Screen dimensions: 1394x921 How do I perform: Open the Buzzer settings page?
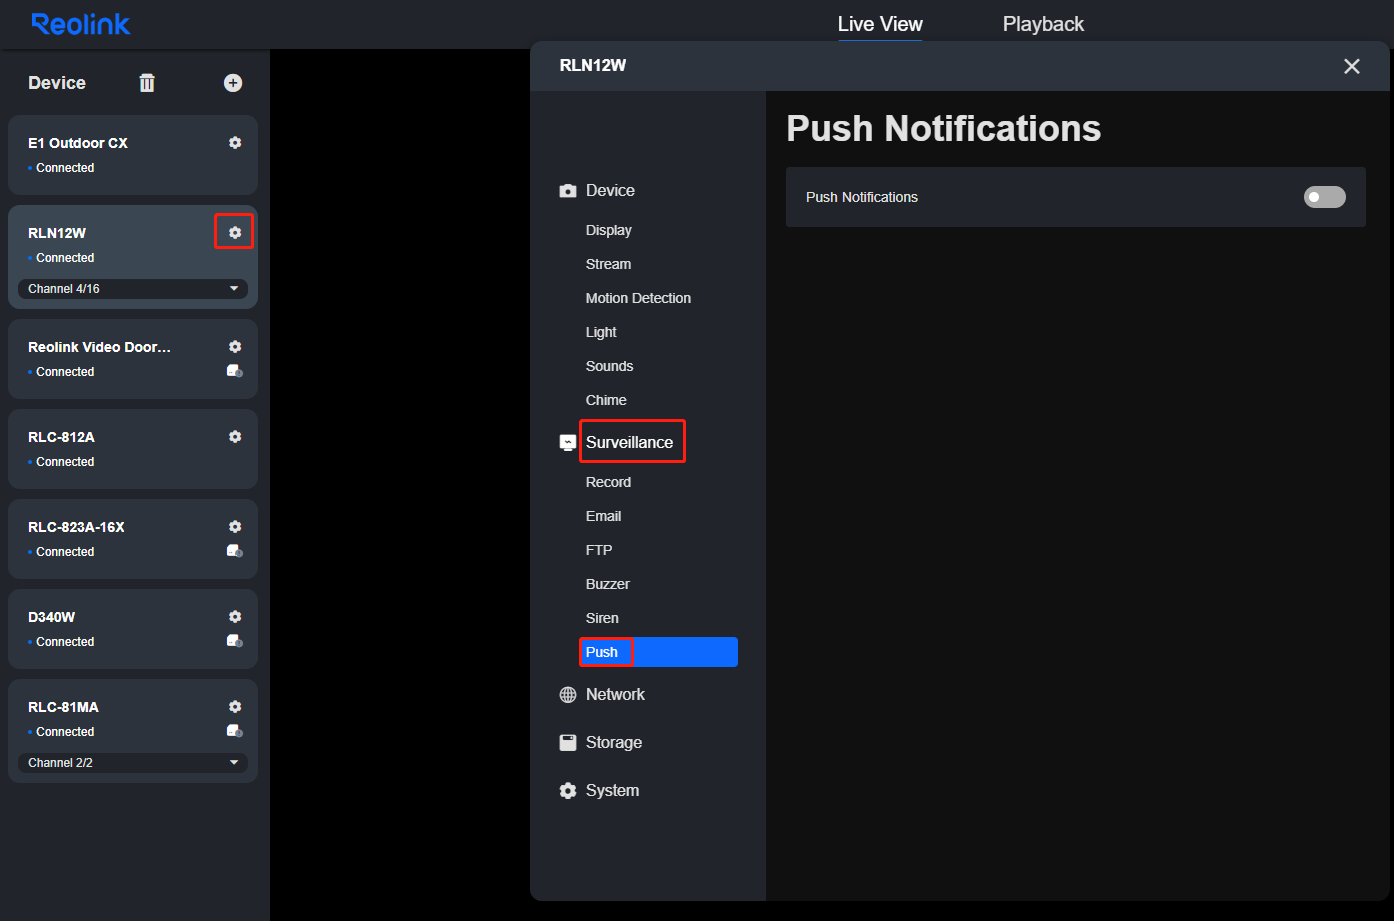608,584
